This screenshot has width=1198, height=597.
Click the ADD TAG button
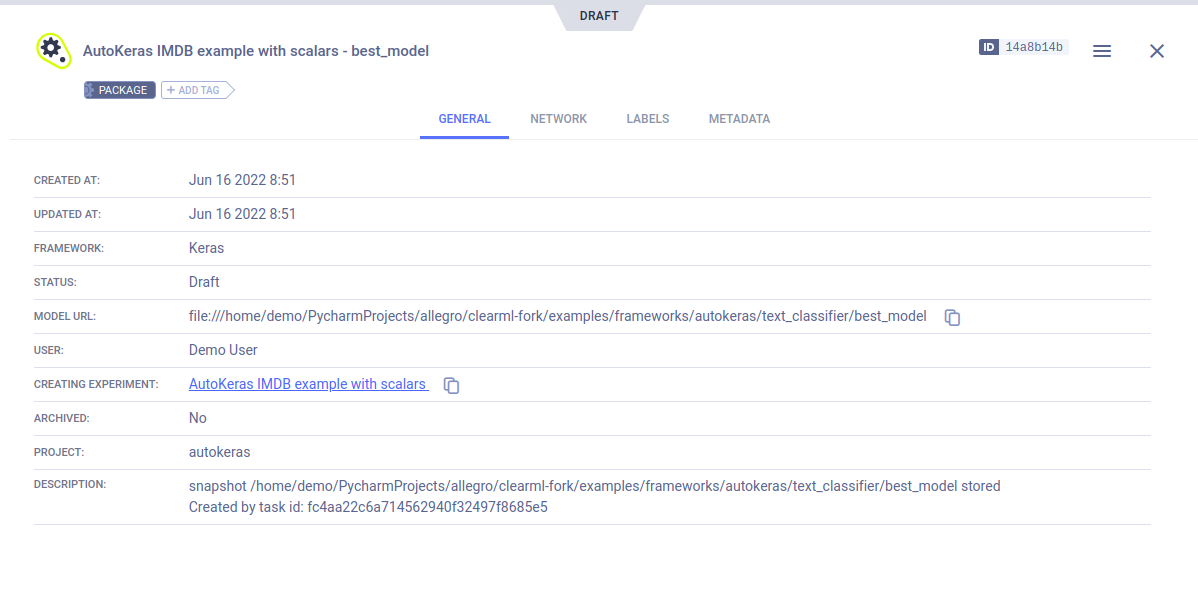pyautogui.click(x=196, y=90)
